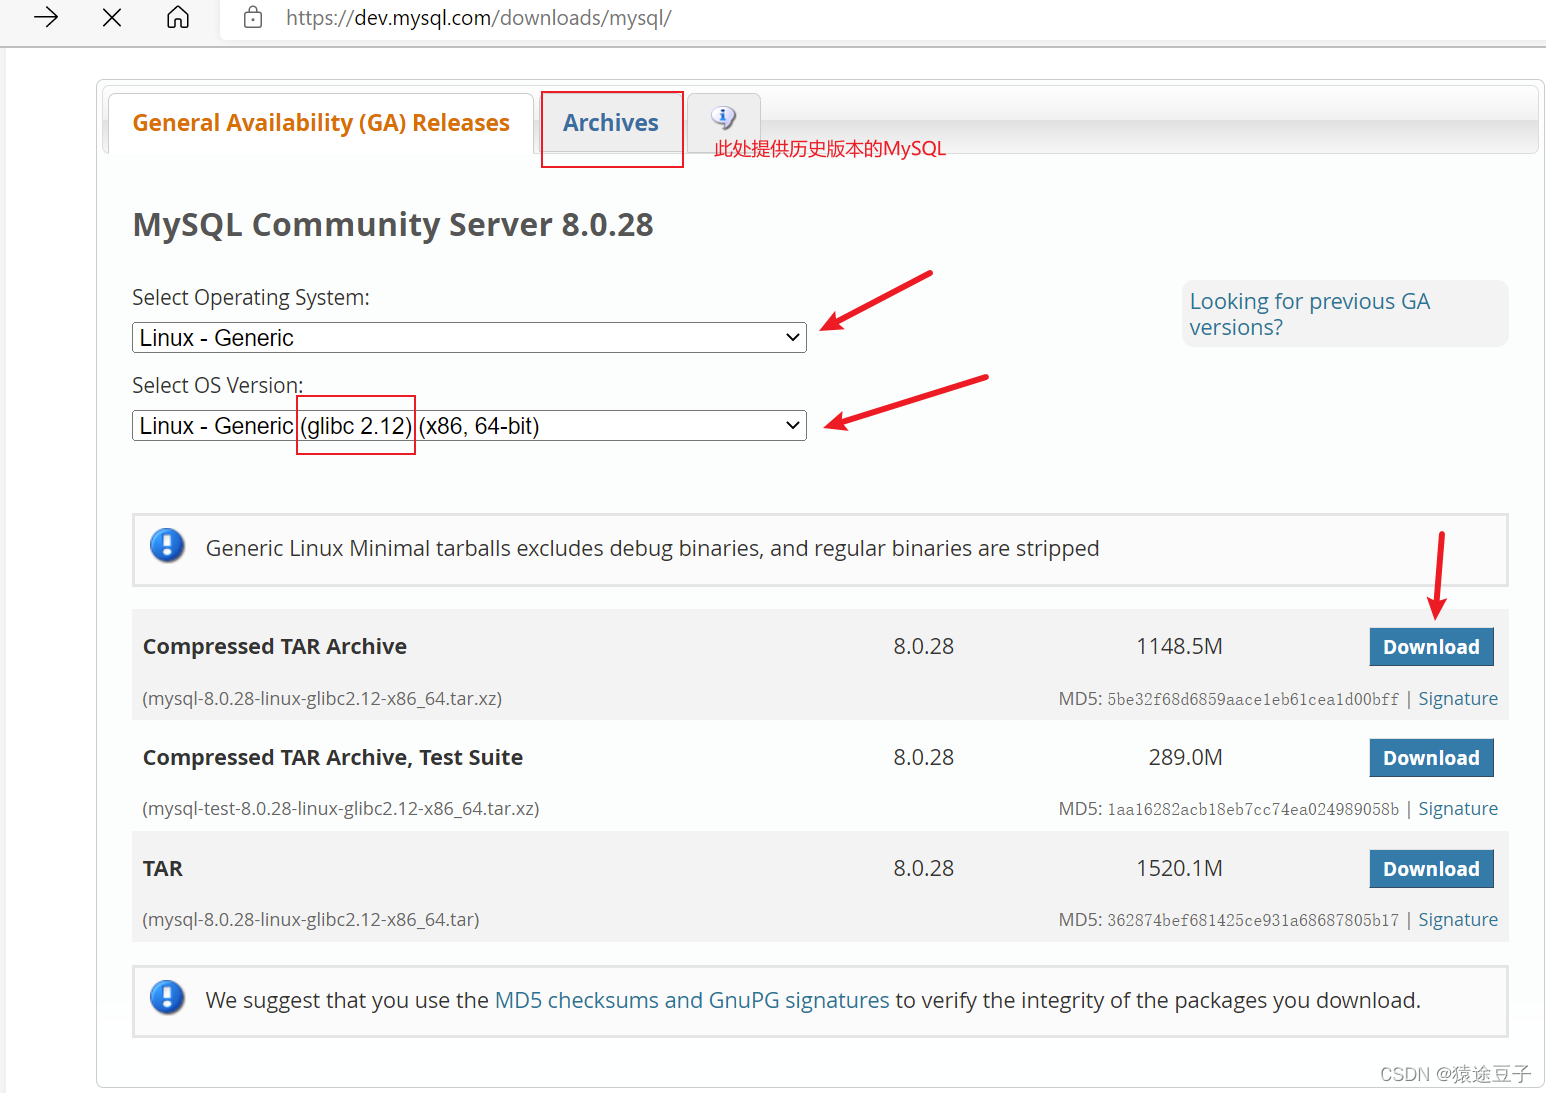Go to browser home page icon
Viewport: 1546px width, 1093px height.
tap(178, 17)
